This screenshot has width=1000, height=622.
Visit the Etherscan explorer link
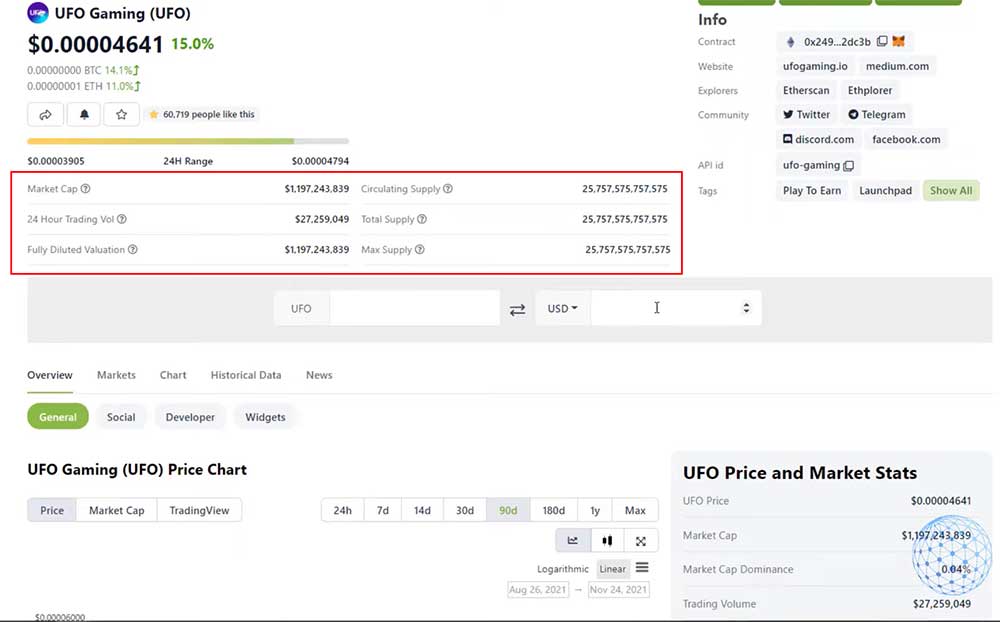tap(805, 90)
